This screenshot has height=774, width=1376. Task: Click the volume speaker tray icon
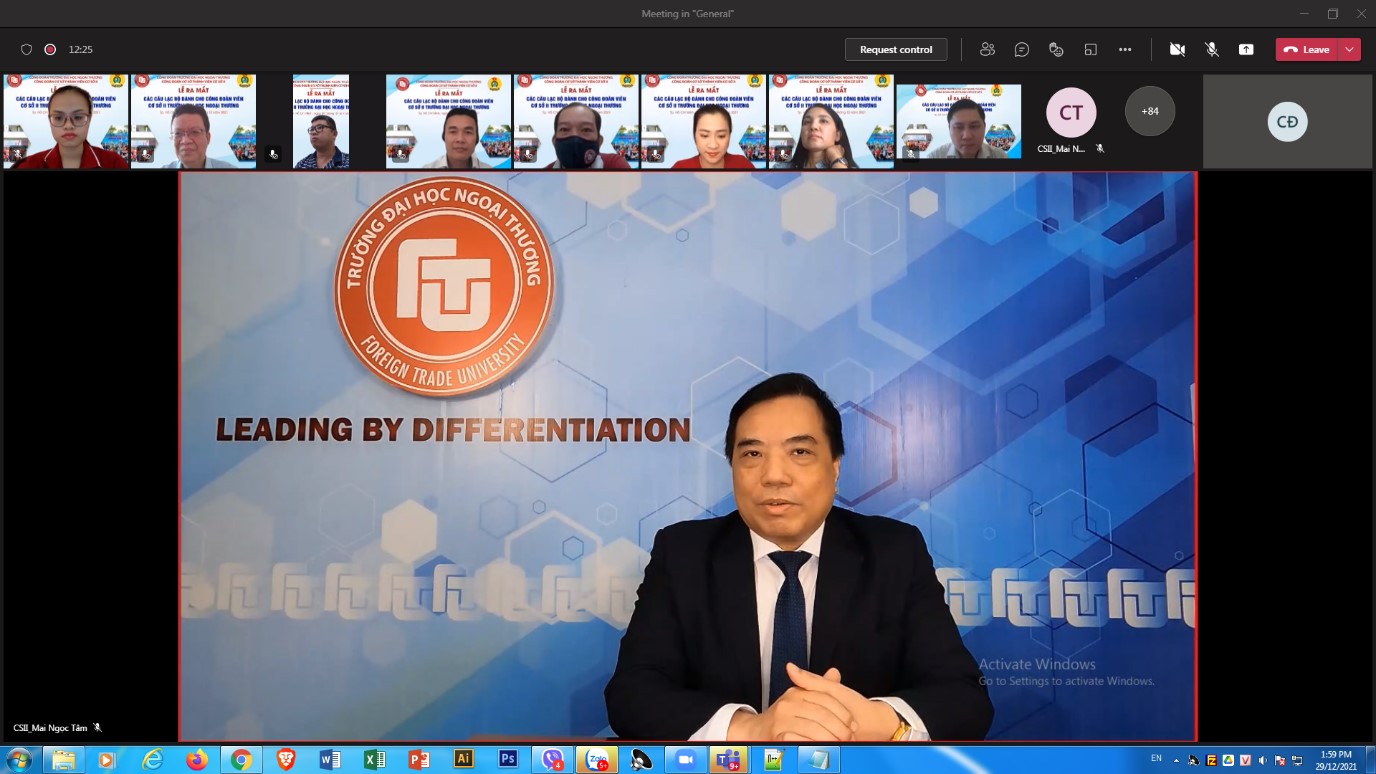(x=1262, y=760)
